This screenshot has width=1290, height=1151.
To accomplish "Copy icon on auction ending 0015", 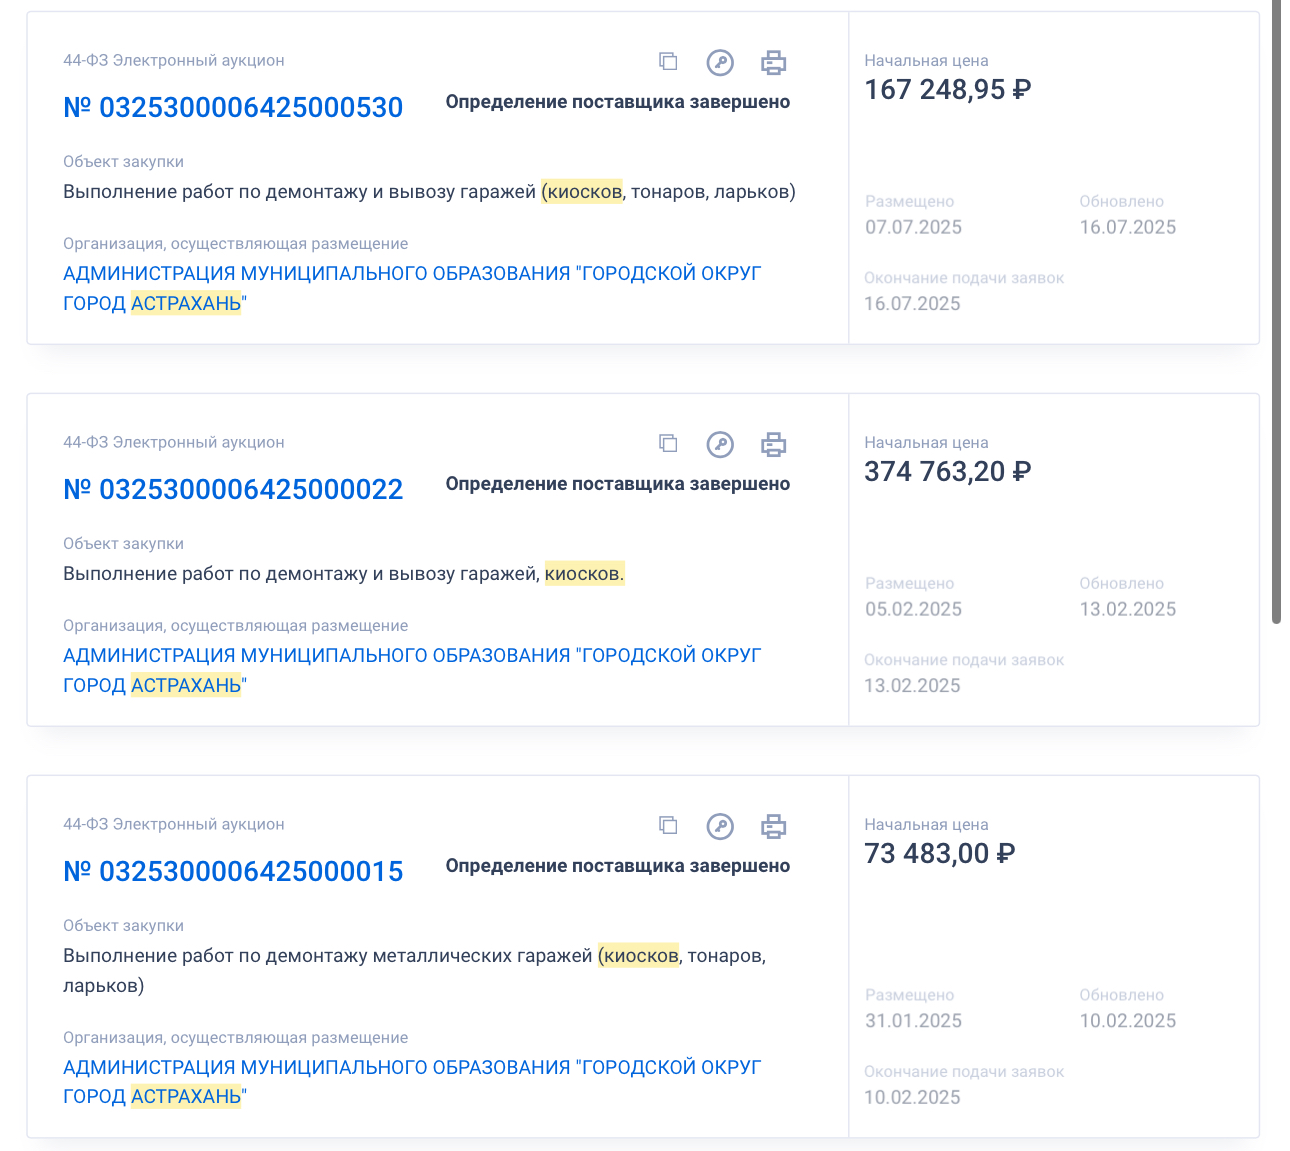I will [668, 826].
